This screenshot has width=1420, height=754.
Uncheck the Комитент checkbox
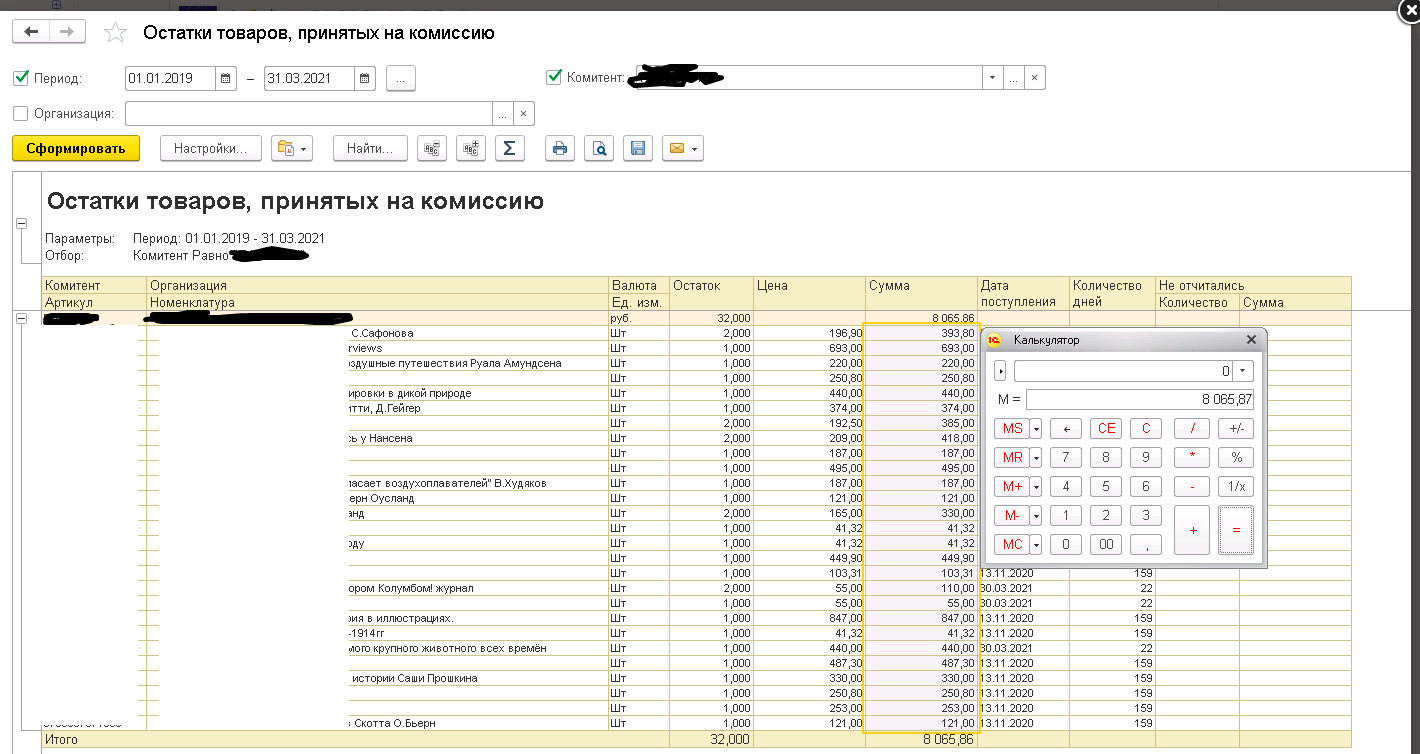point(554,77)
